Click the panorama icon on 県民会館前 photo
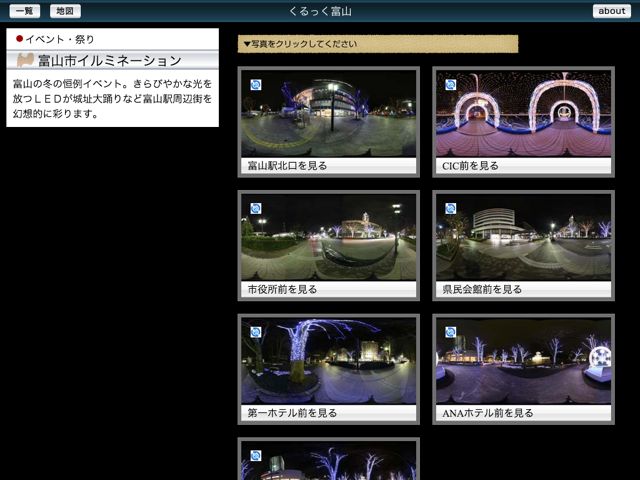Viewport: 640px width, 480px height. coord(451,209)
